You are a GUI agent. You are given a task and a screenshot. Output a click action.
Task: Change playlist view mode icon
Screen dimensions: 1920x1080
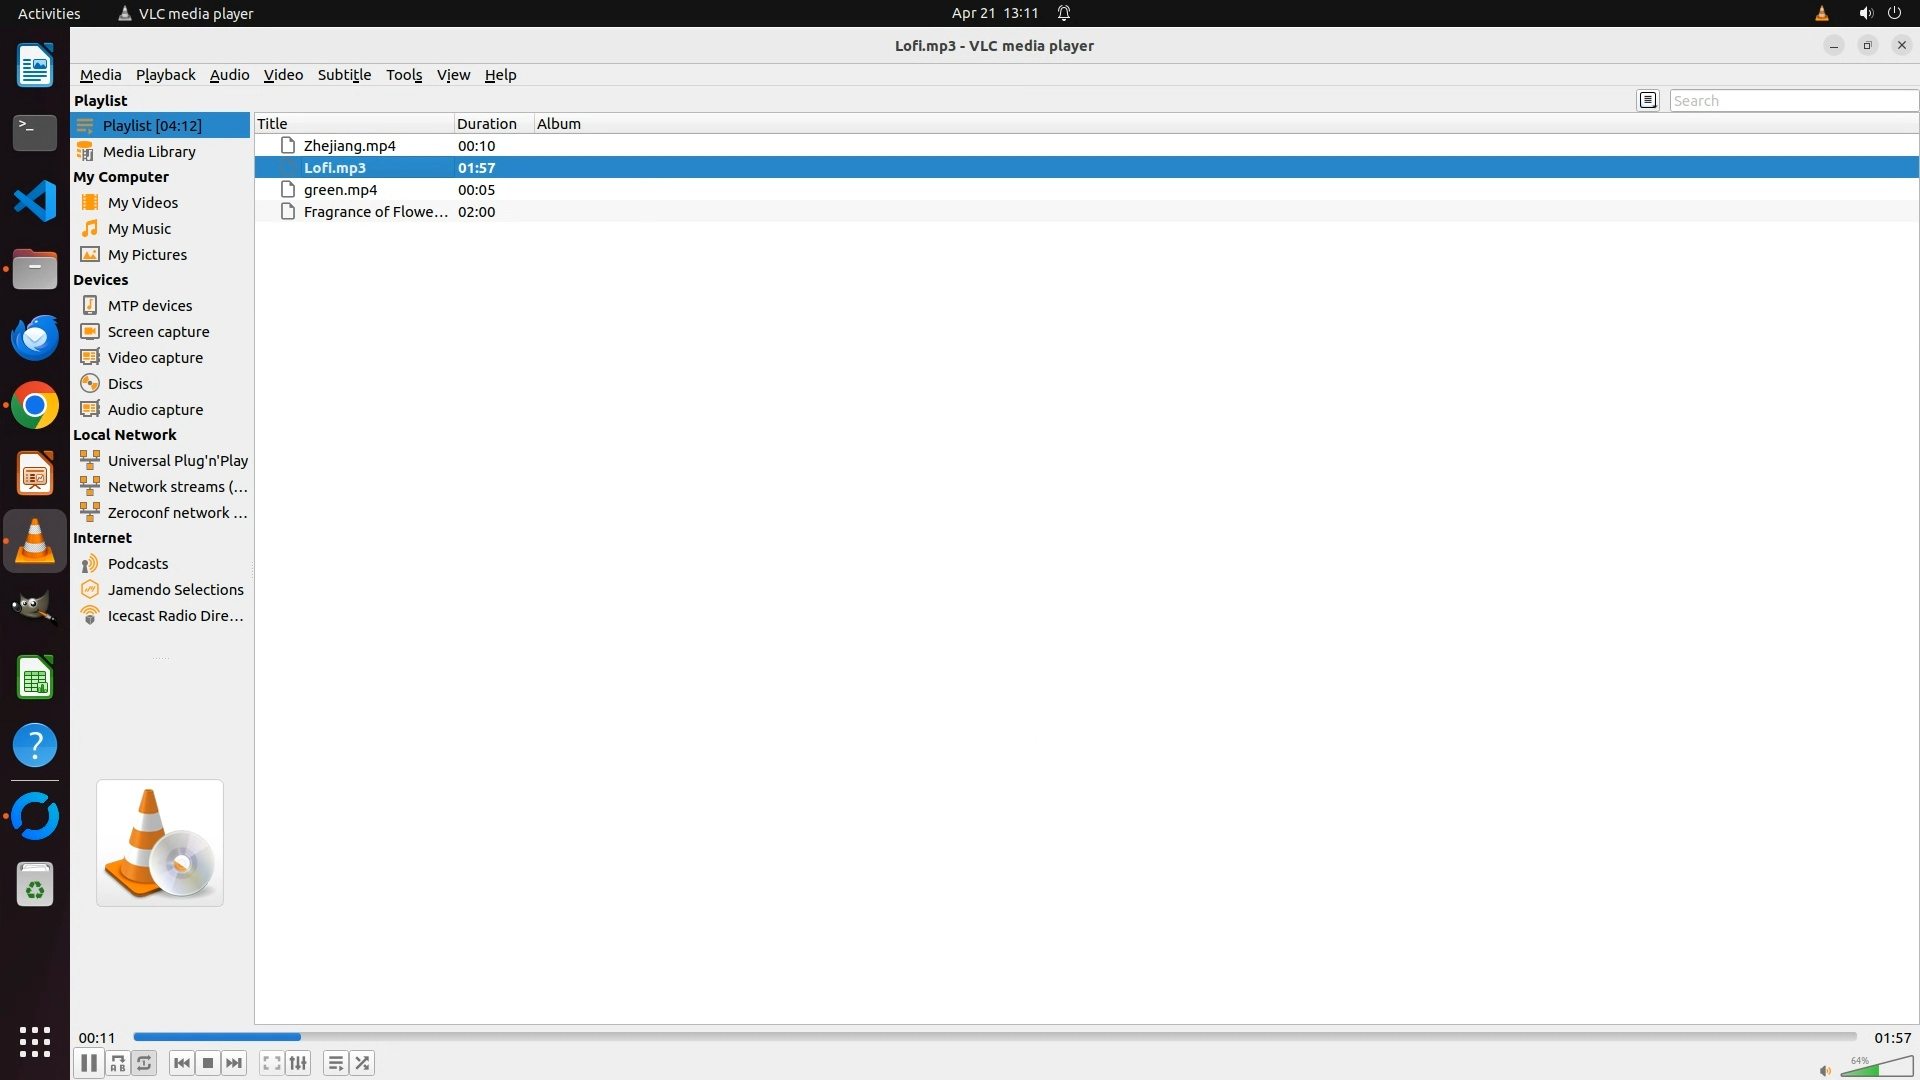click(1648, 100)
